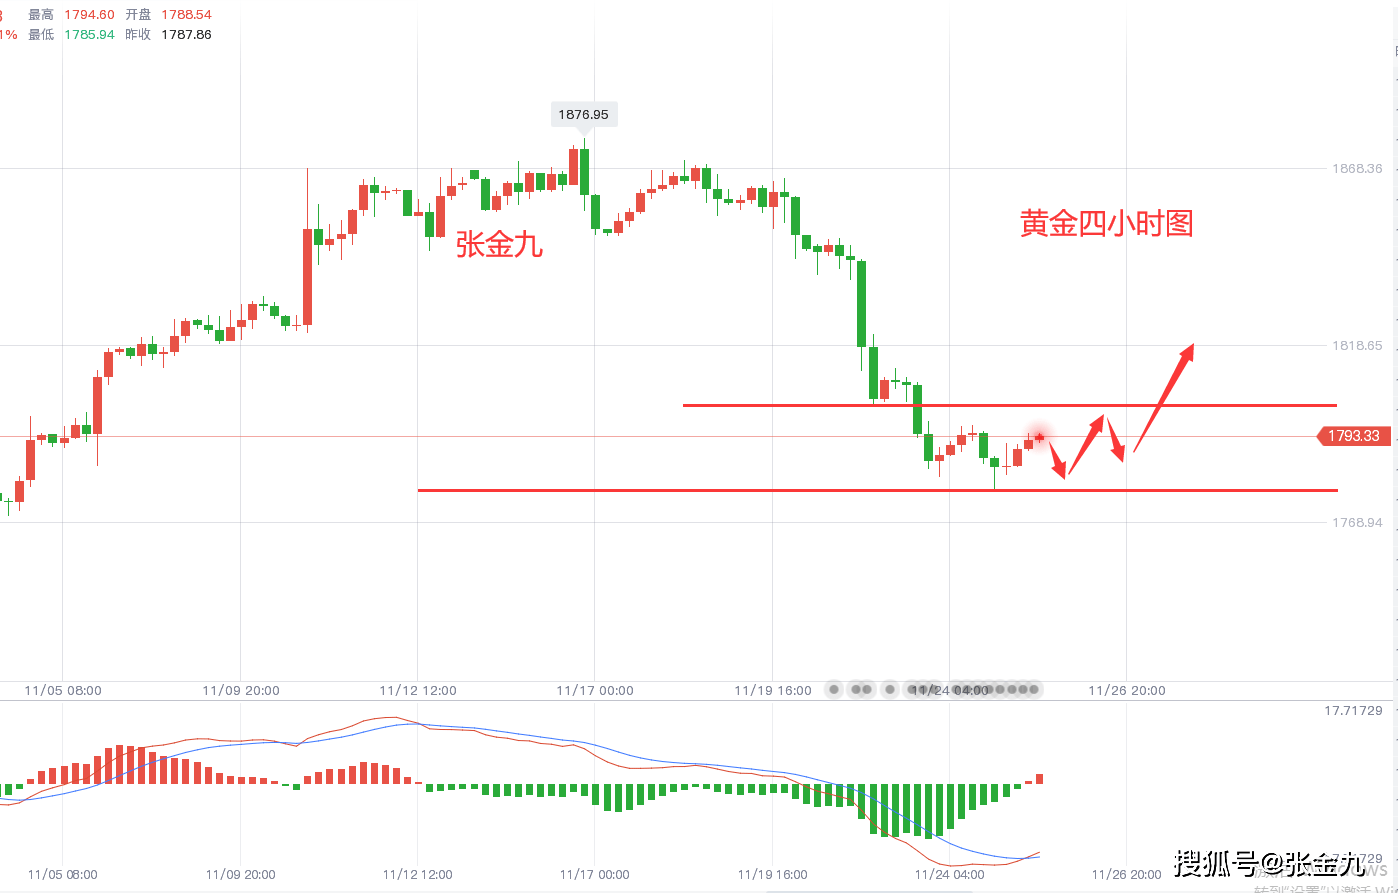The image size is (1398, 893).
Task: Click 11/24 04:00 in the MACD panel axis
Action: (950, 874)
